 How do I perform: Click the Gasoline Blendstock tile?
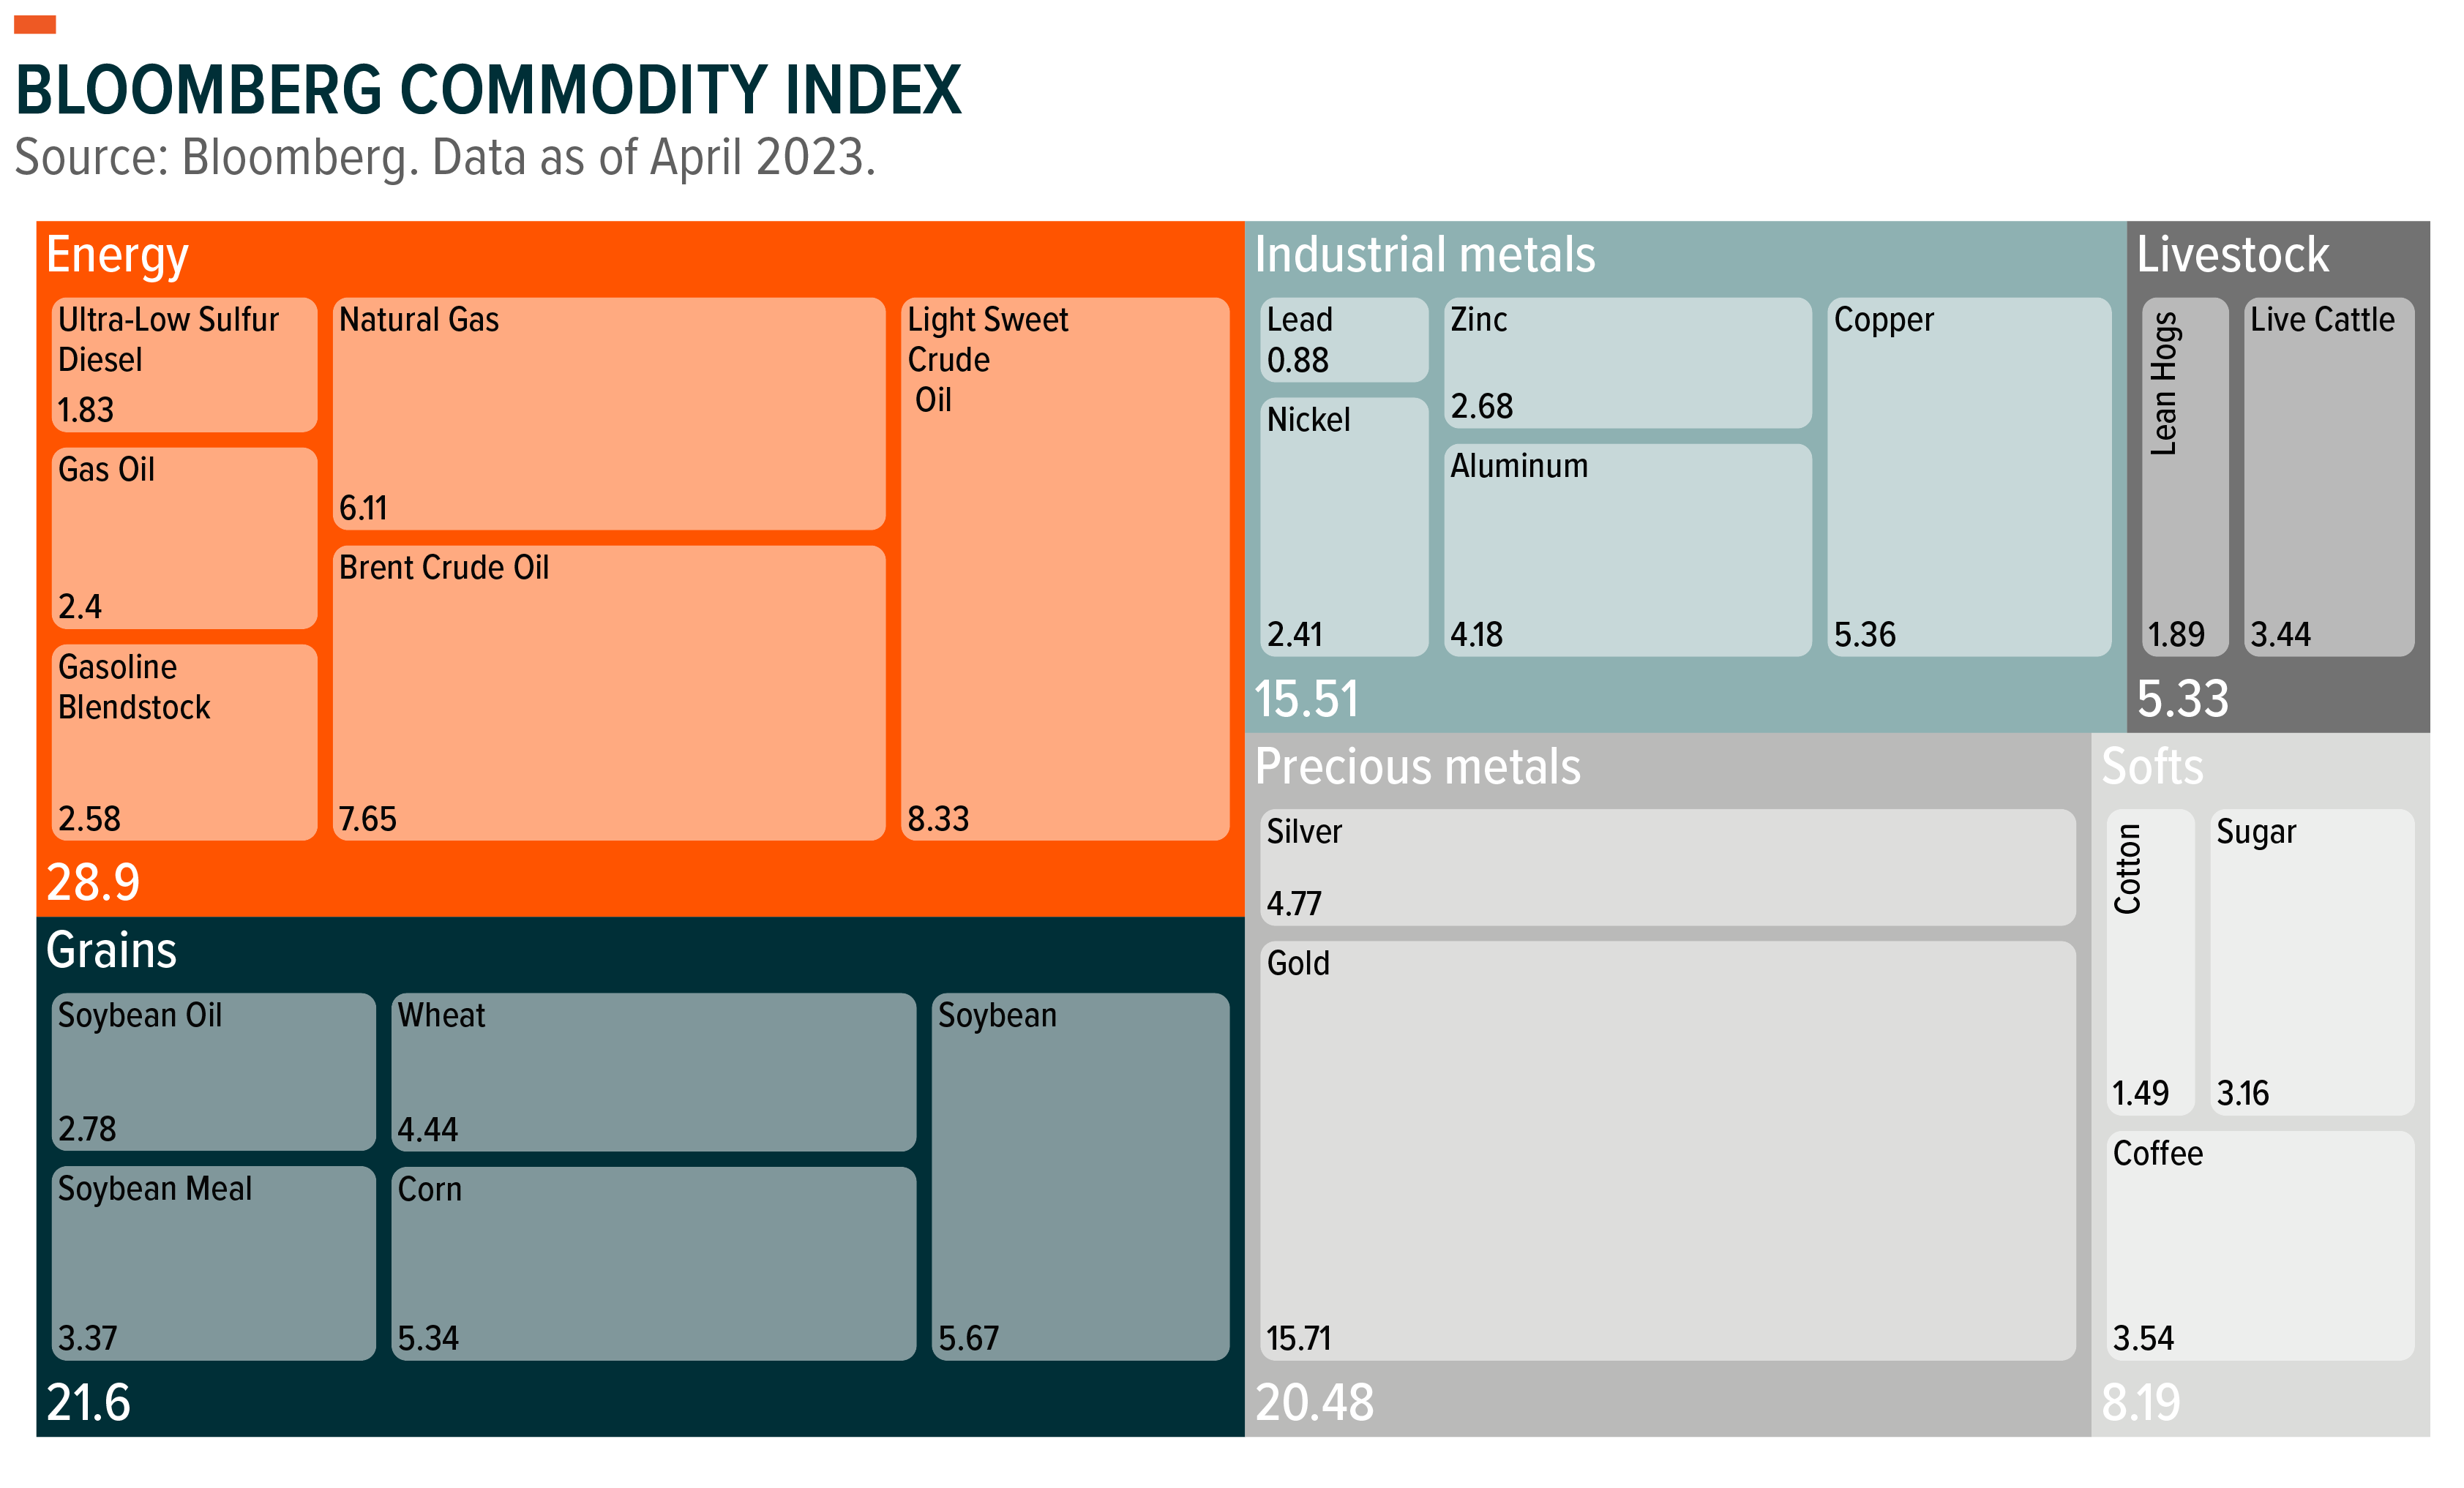coord(184,742)
